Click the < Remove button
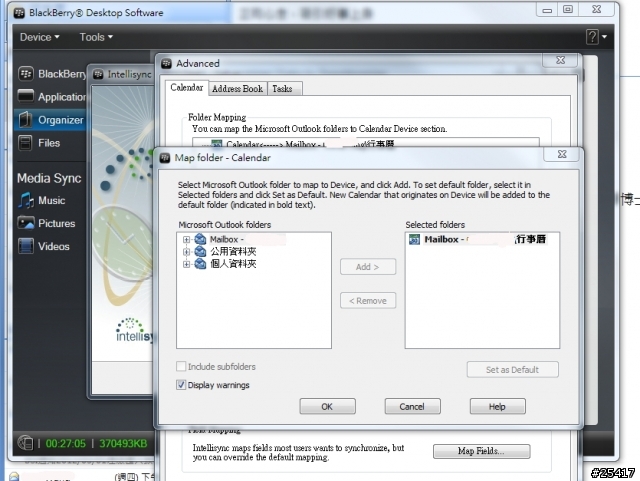640x481 pixels. click(368, 301)
